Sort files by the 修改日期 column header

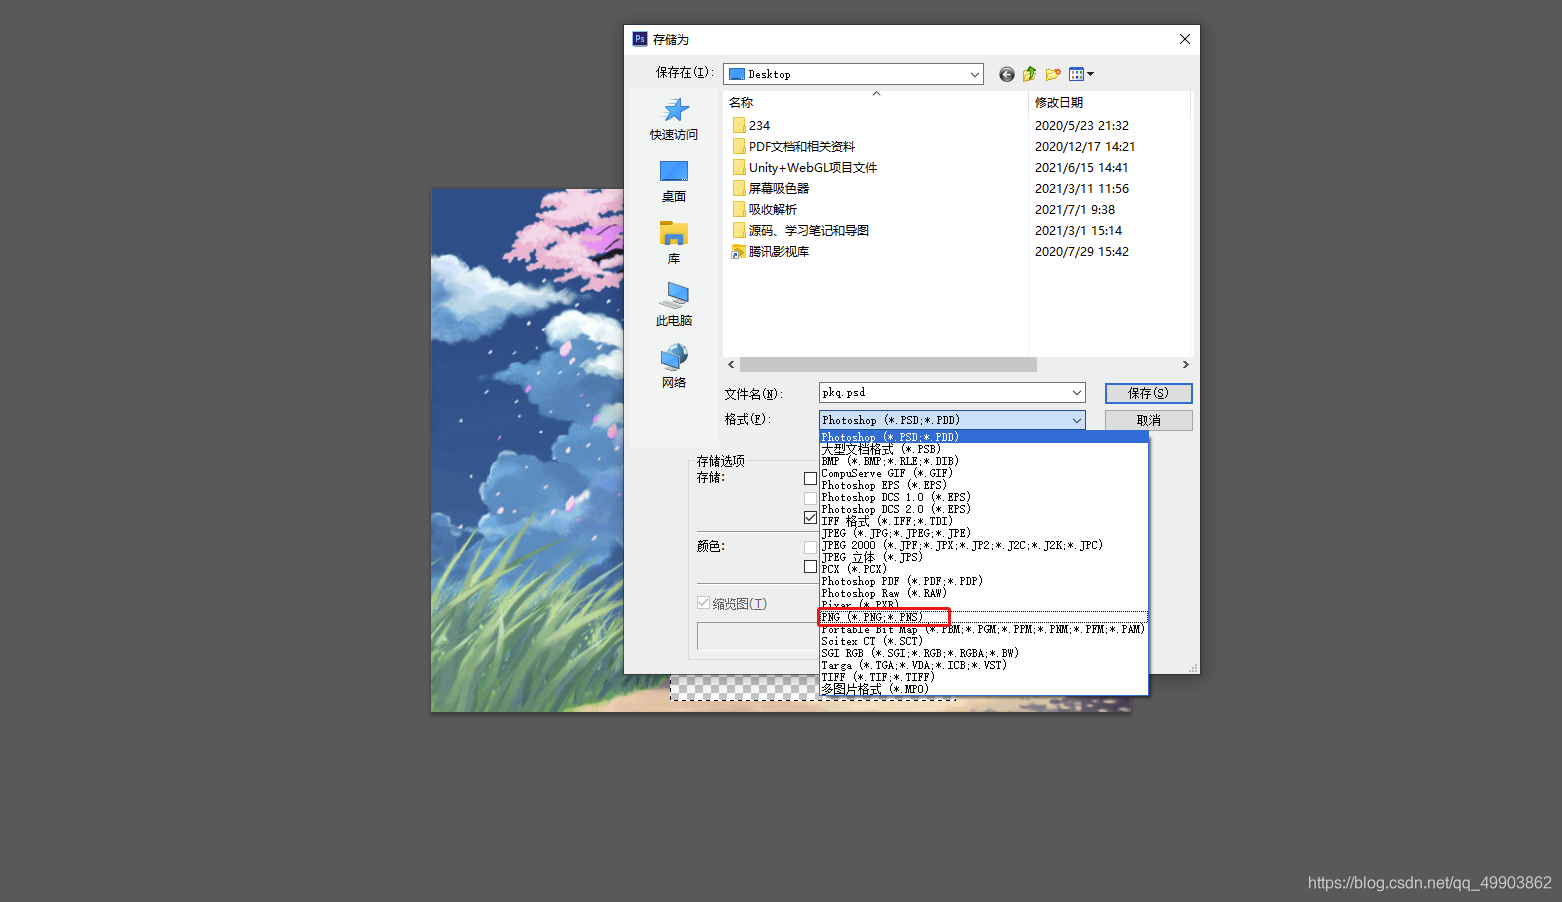click(x=1059, y=102)
